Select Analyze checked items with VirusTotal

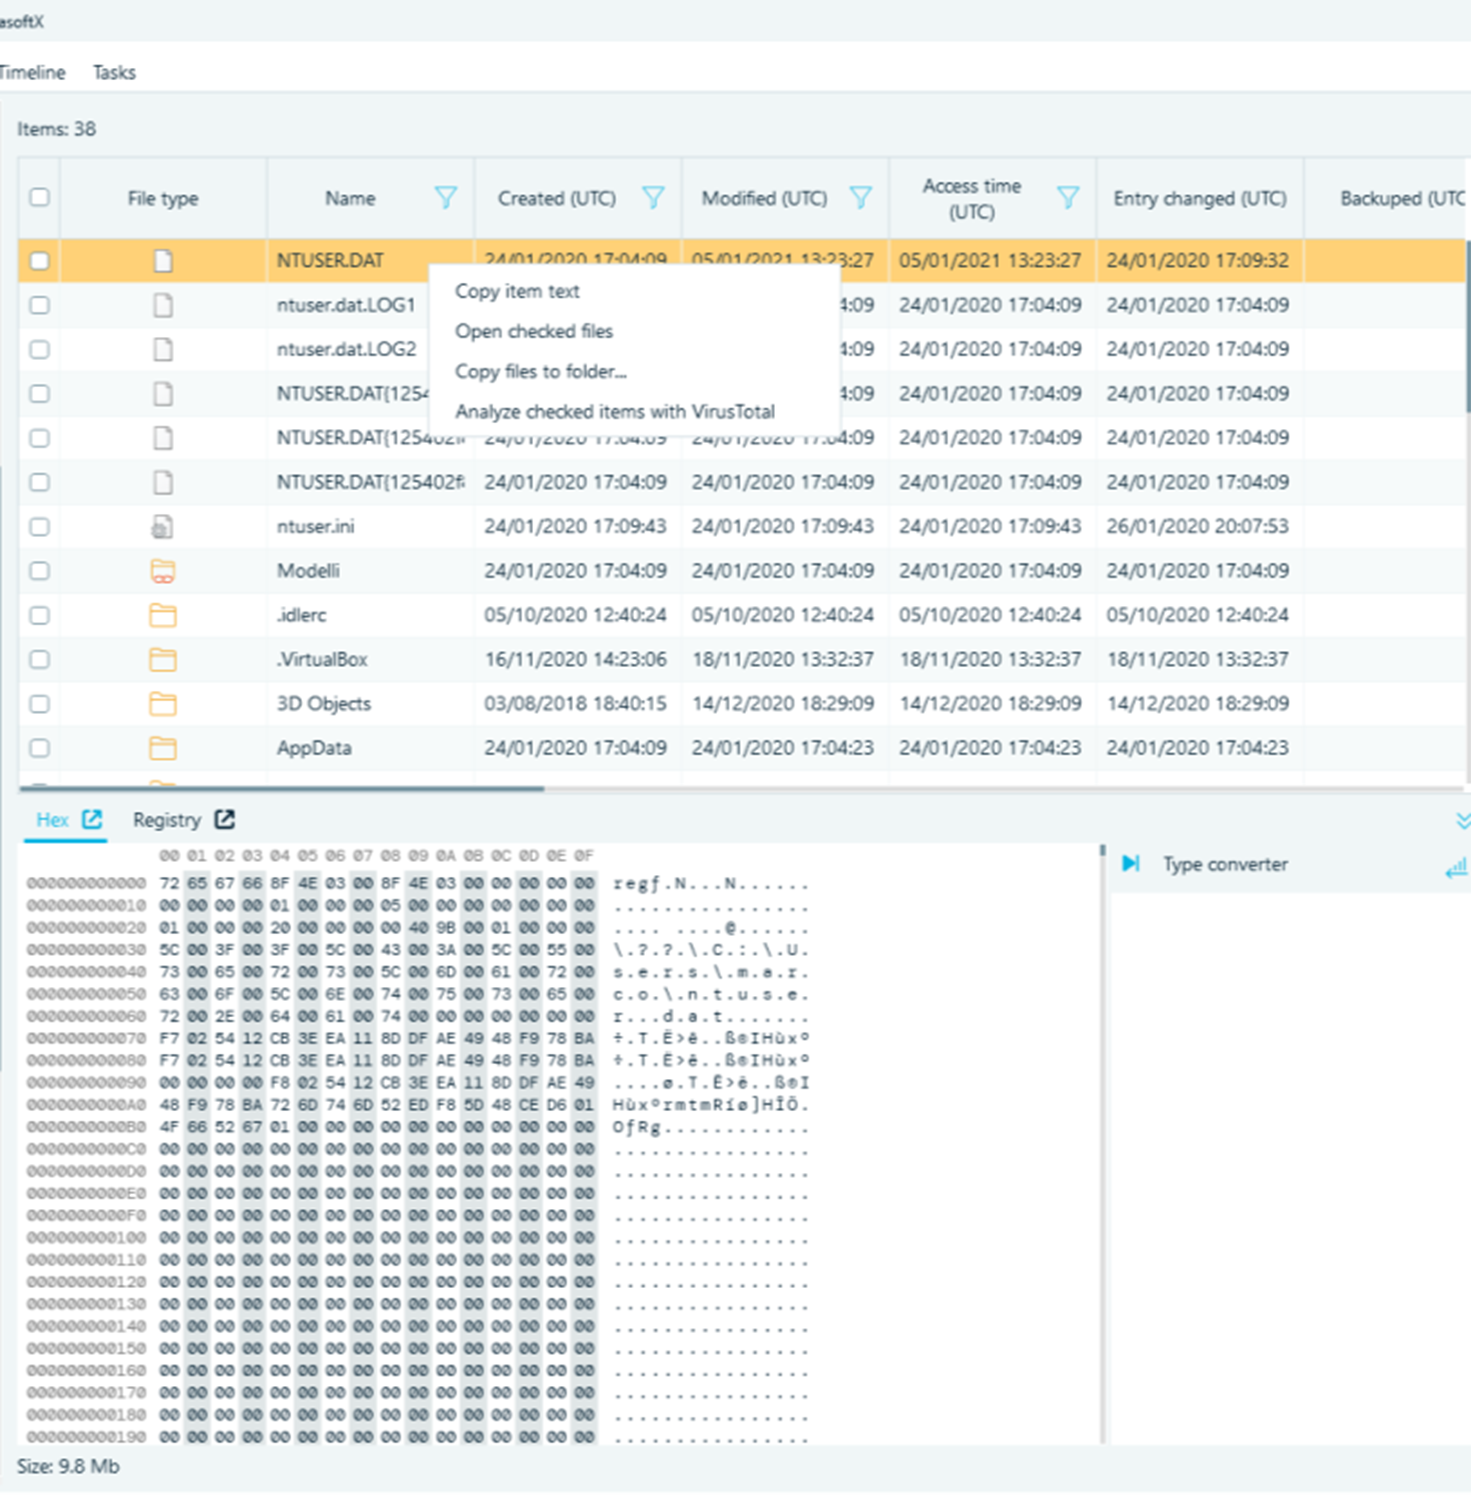634,411
